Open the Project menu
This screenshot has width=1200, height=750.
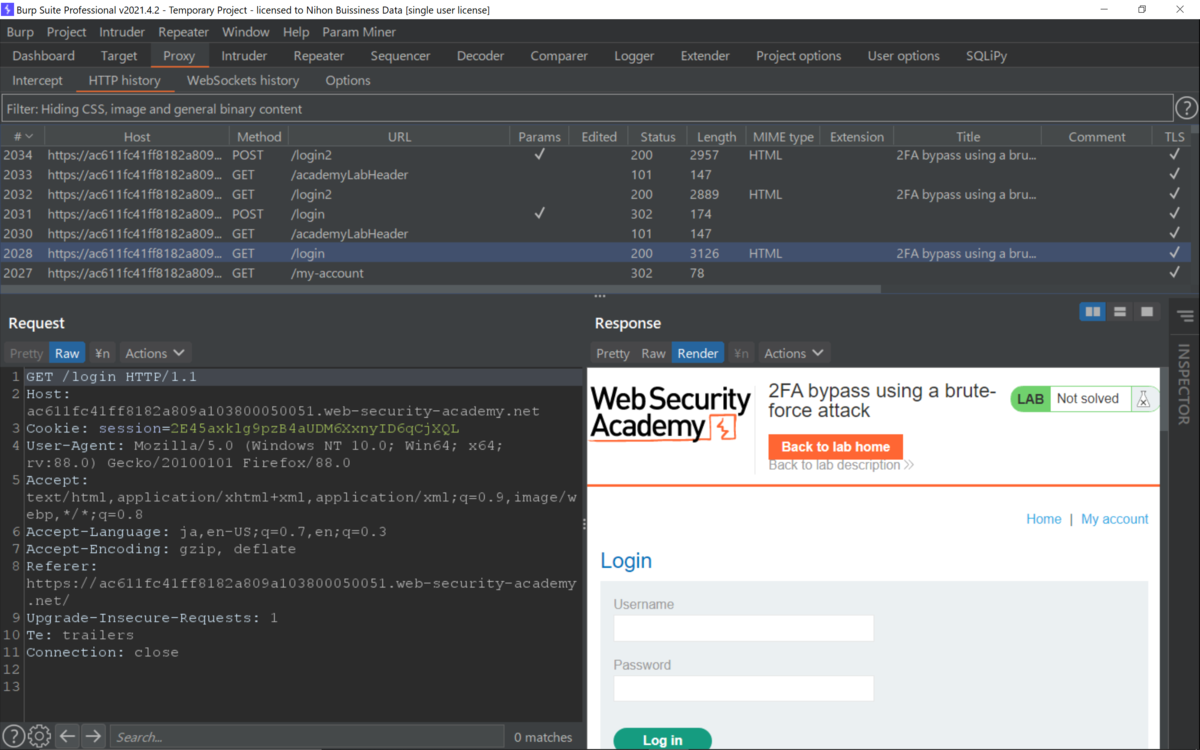click(x=67, y=32)
